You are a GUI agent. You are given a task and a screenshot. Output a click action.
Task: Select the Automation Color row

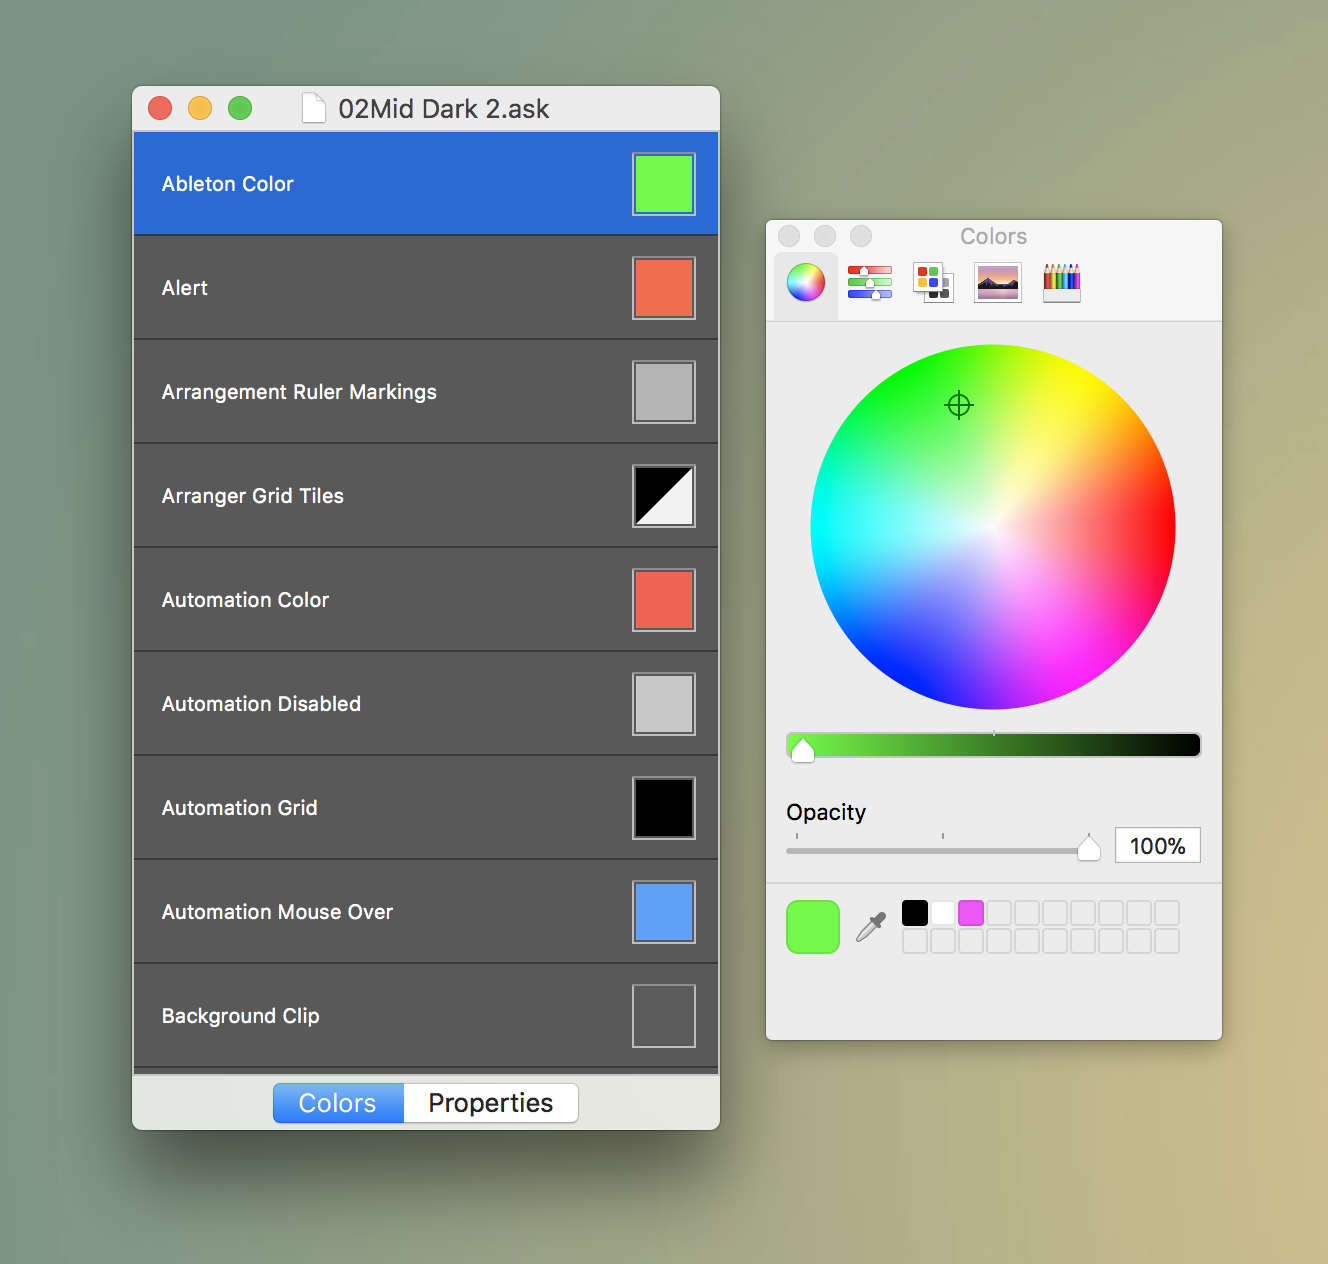(x=426, y=600)
